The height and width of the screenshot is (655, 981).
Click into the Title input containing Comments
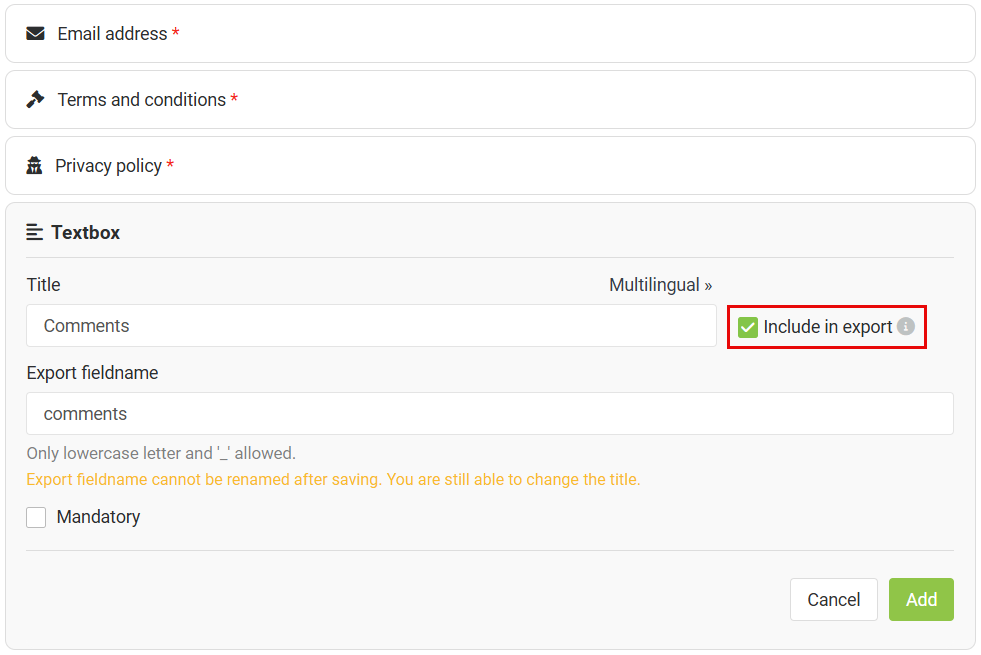pyautogui.click(x=371, y=326)
